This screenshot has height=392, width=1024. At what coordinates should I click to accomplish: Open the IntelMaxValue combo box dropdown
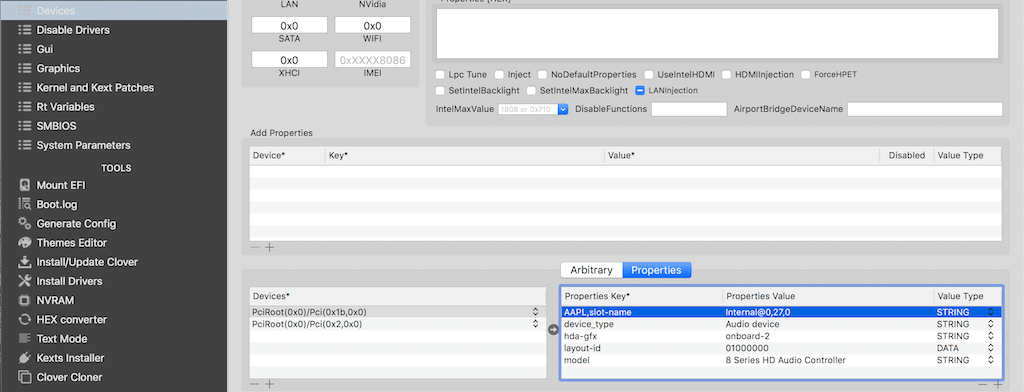563,109
